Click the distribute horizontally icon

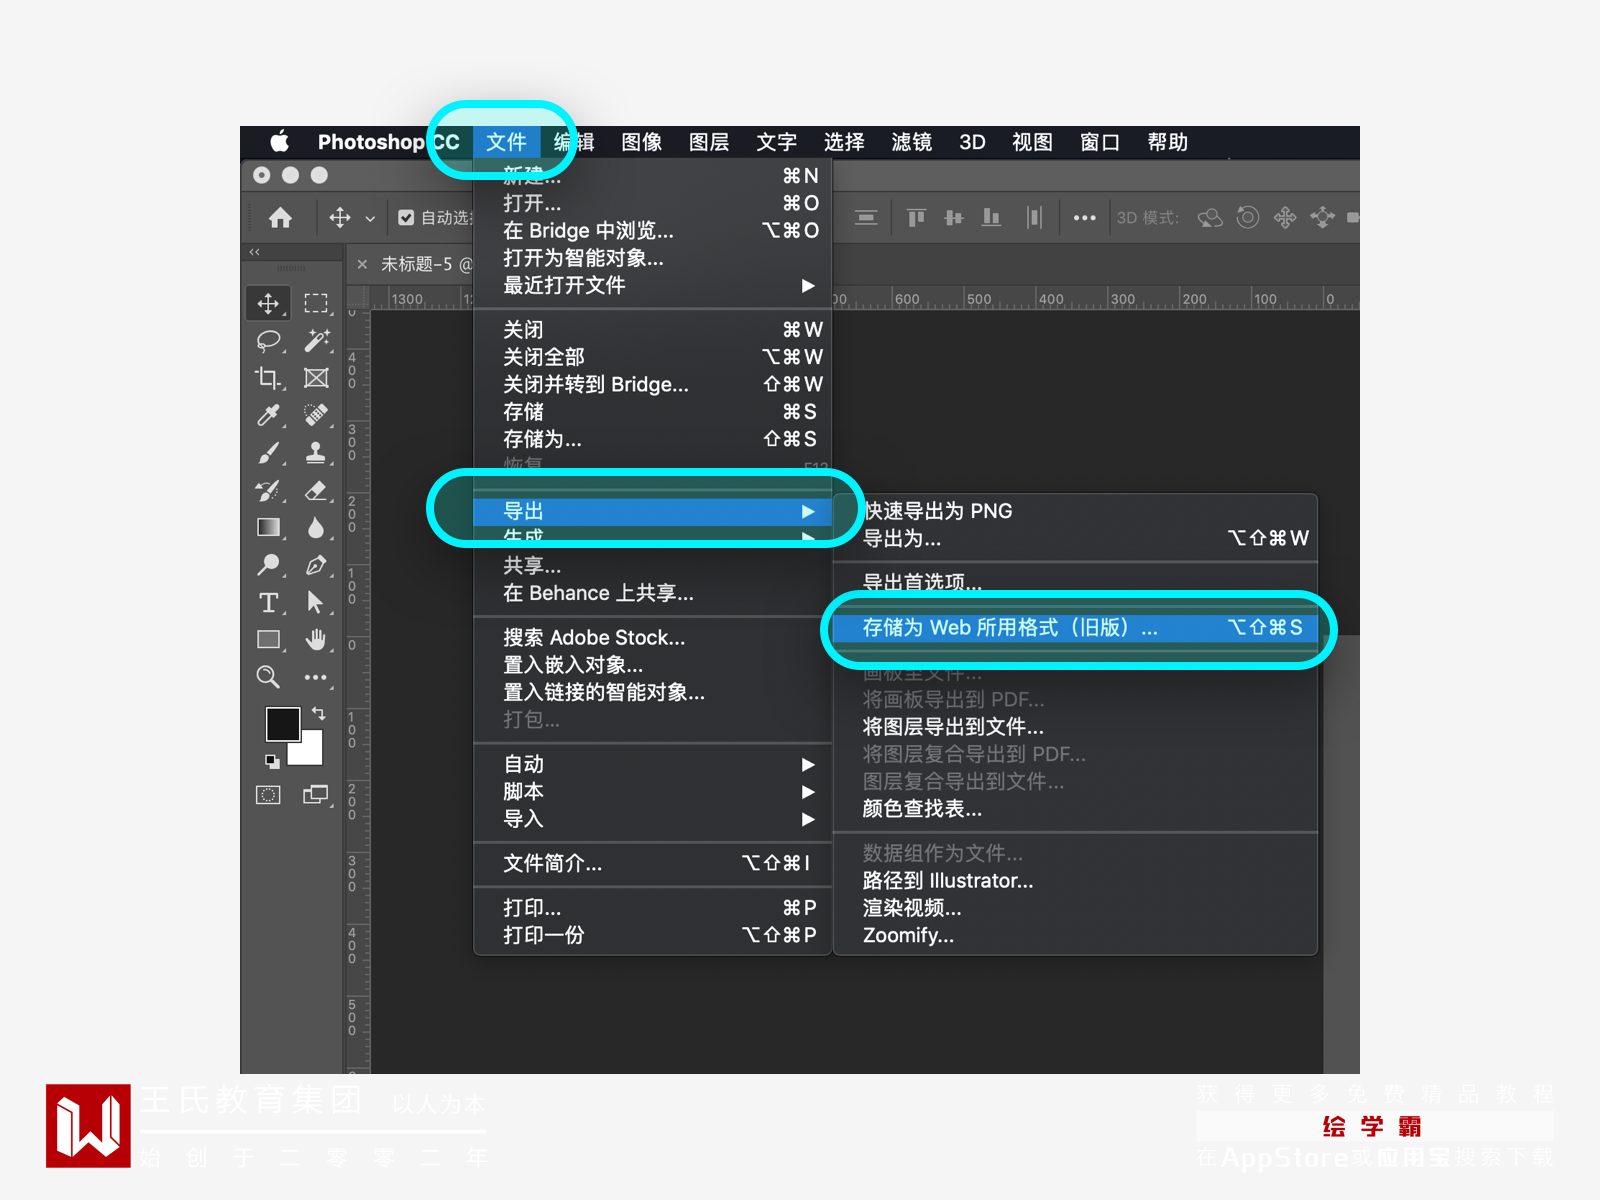click(1034, 217)
